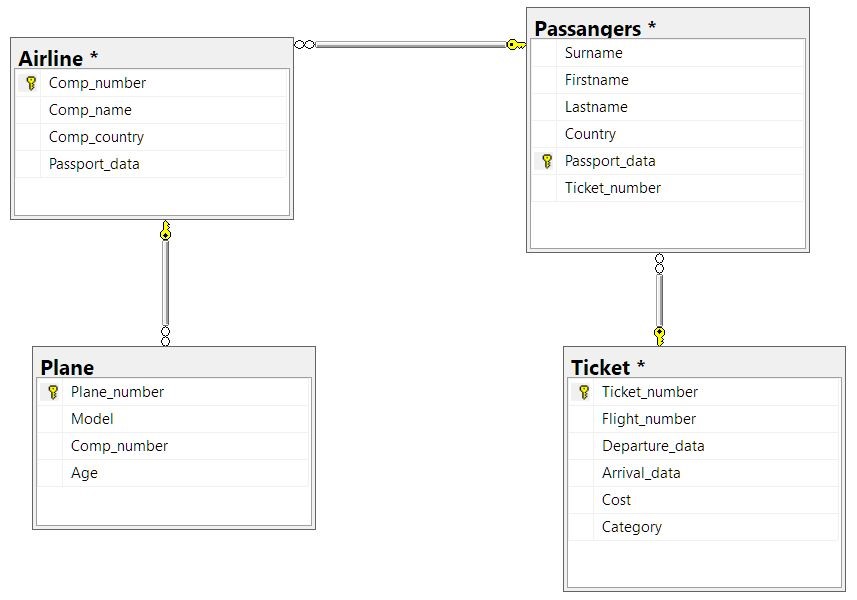This screenshot has height=600, width=857.
Task: Select the Surname column in Passangers
Action: 593,53
